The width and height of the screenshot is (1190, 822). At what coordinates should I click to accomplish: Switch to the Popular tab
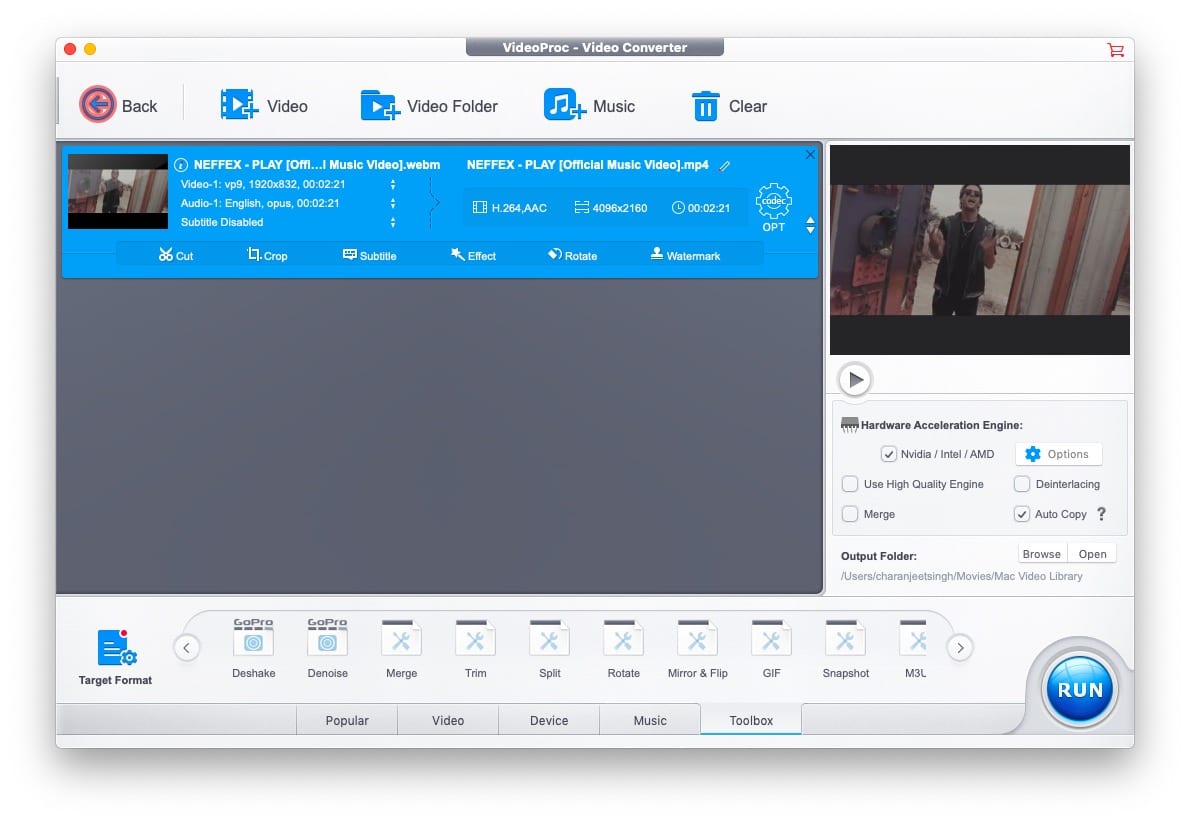coord(347,720)
